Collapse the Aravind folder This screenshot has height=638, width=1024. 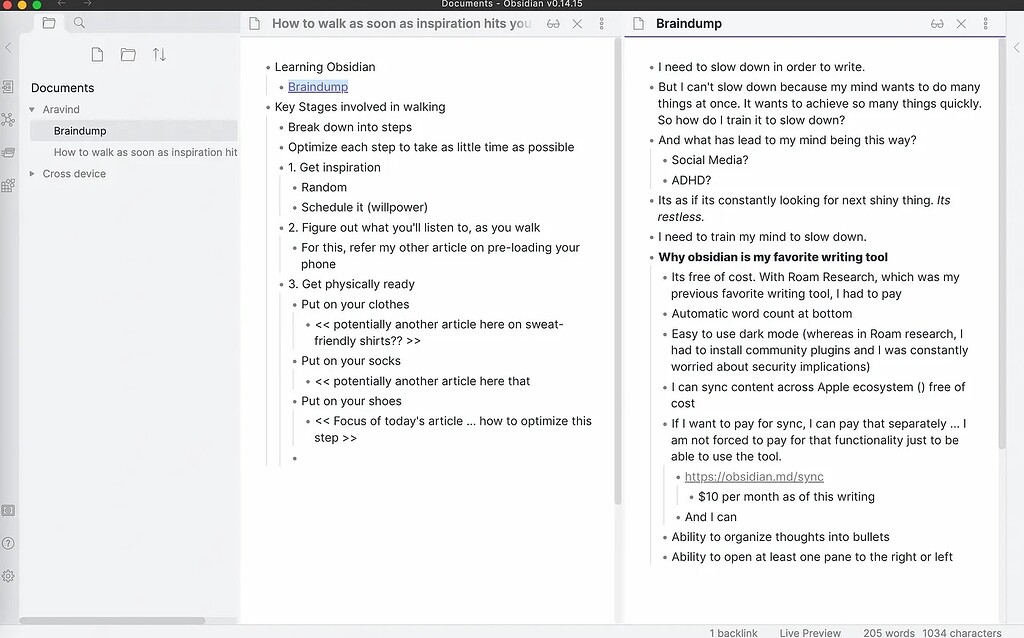(31, 109)
